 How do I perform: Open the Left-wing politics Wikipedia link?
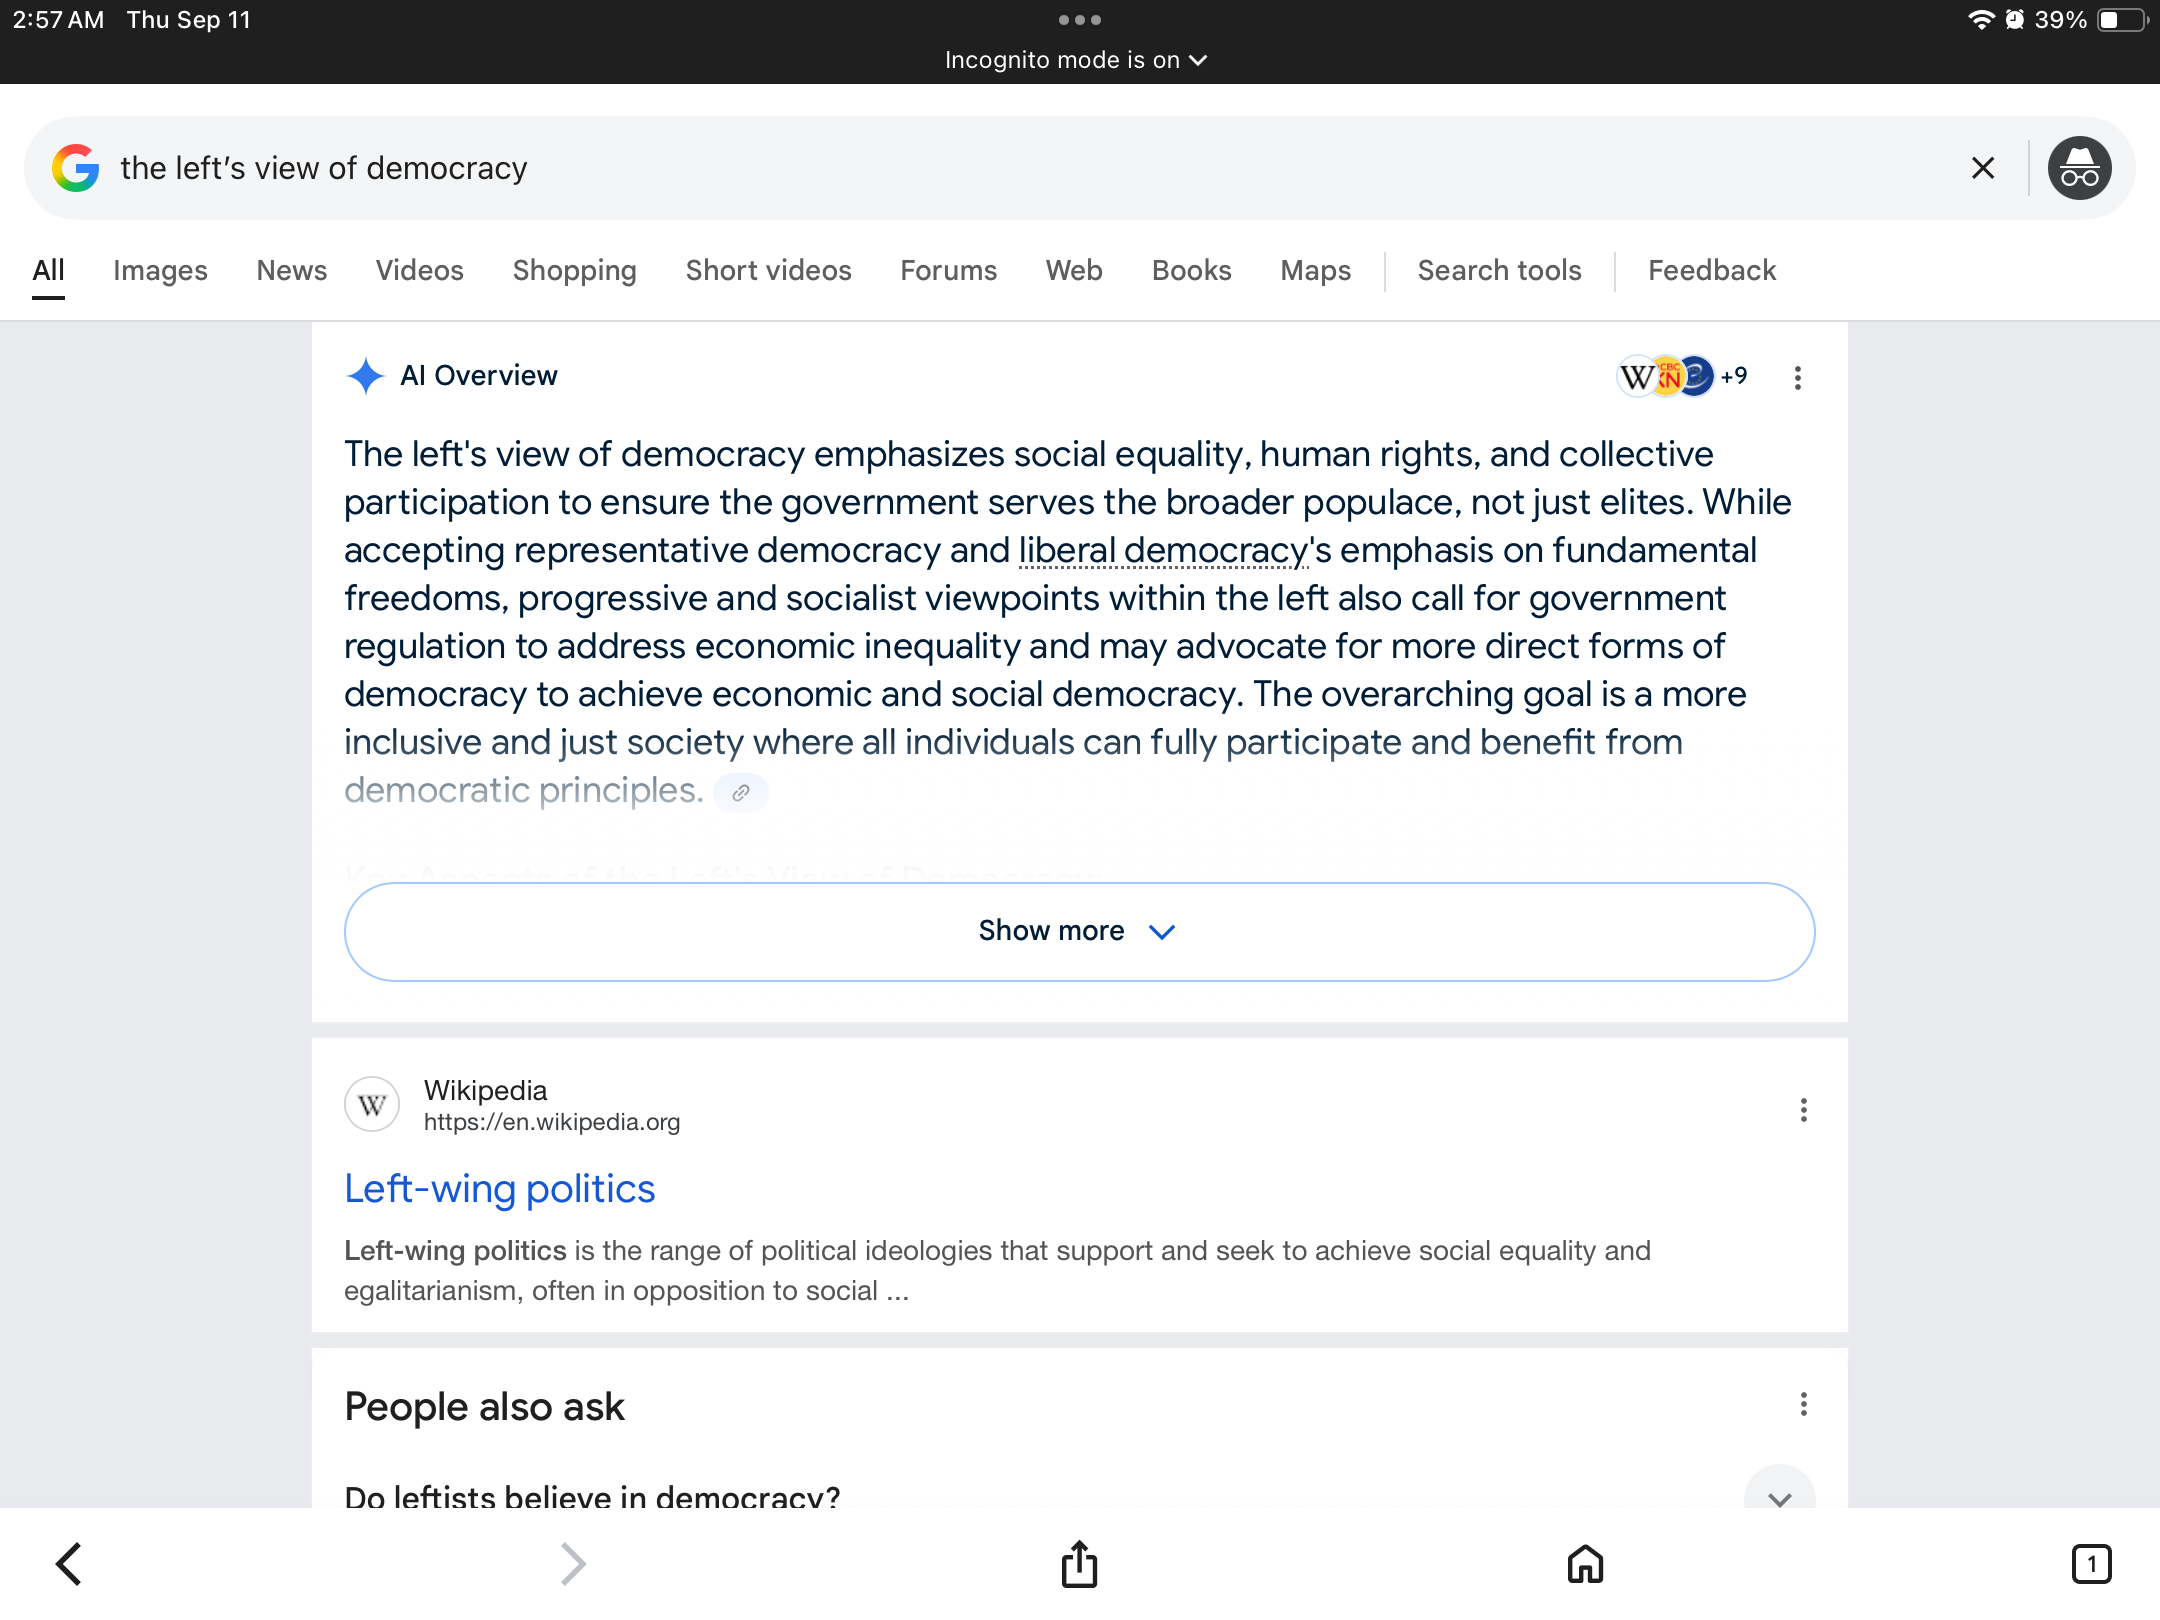499,1188
